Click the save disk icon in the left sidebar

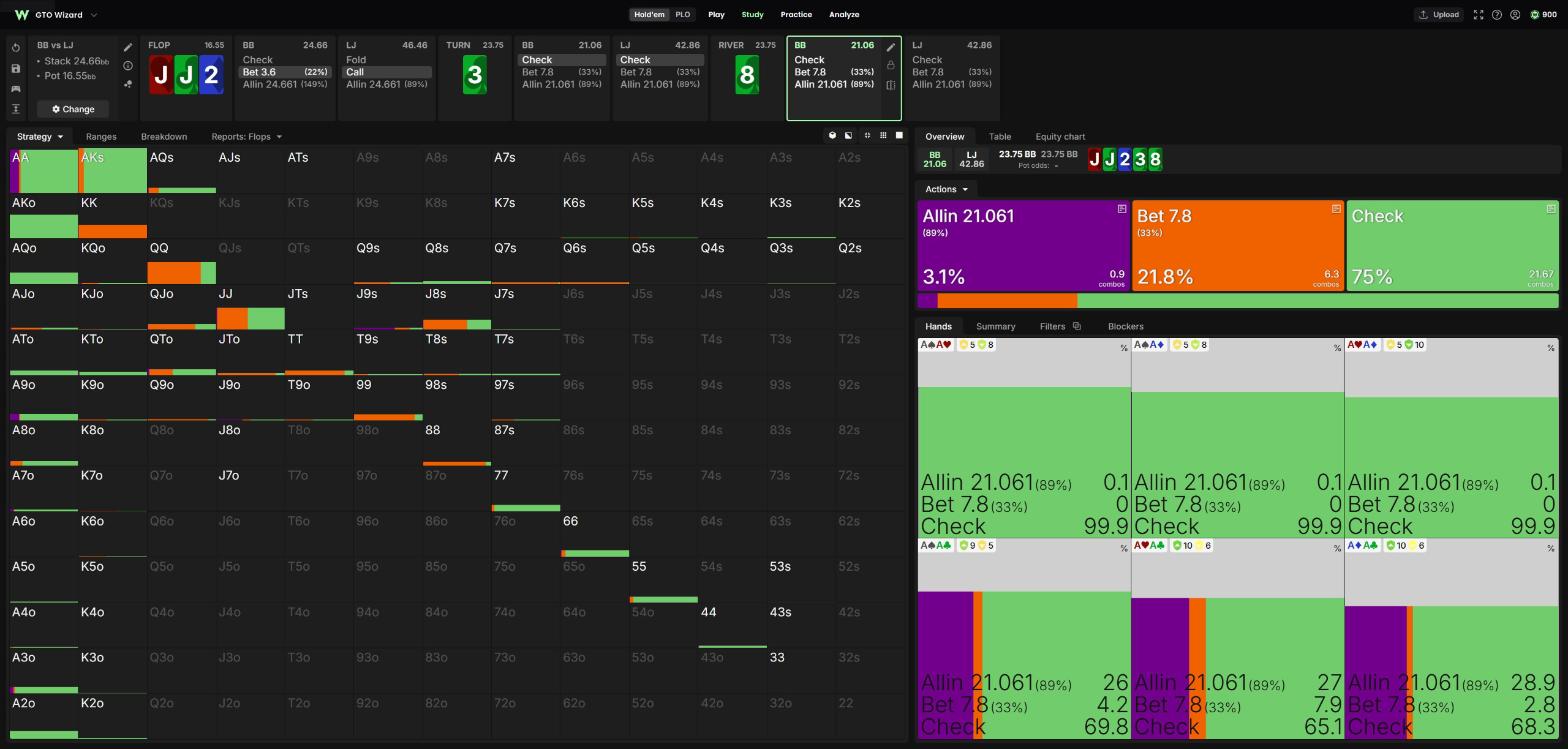pyautogui.click(x=16, y=68)
